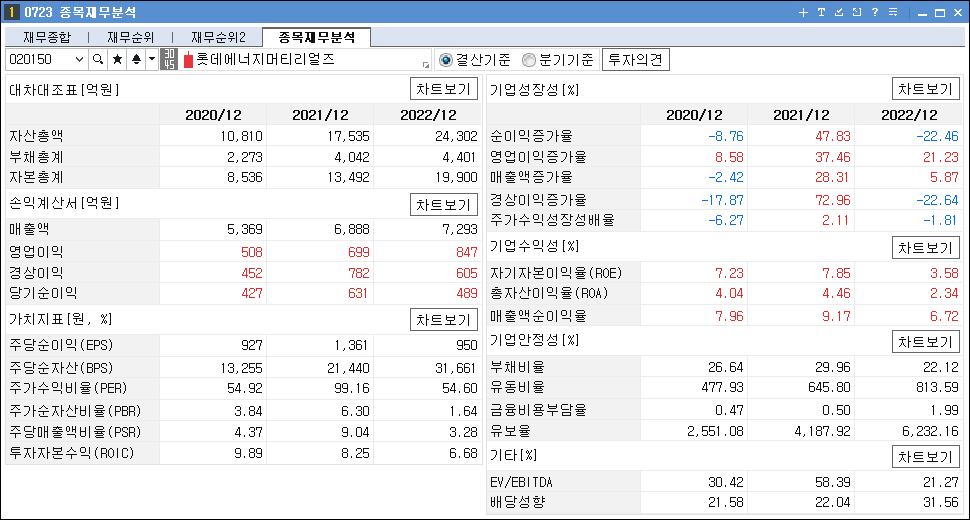
Task: Click the T font icon in title bar
Action: pos(821,12)
